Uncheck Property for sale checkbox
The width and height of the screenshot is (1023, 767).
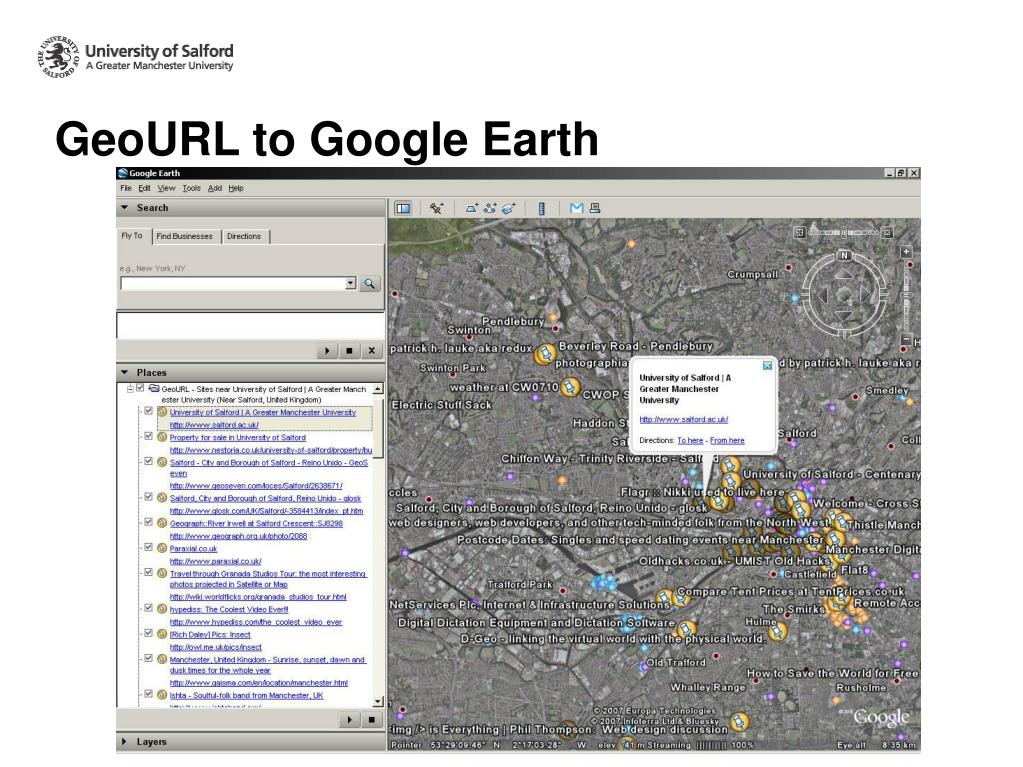[149, 436]
